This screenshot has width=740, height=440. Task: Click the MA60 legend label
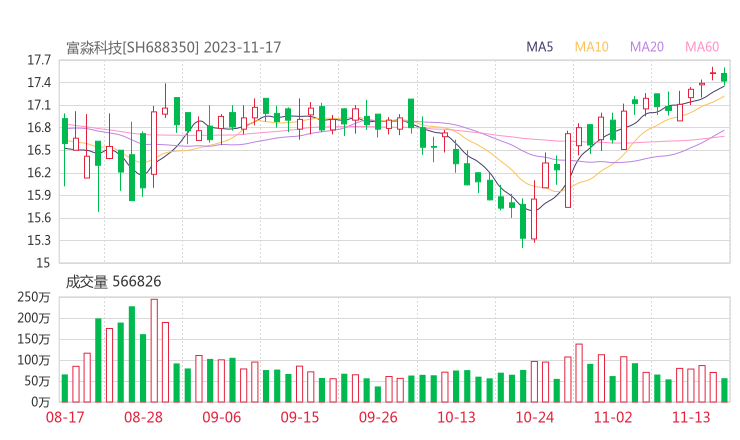point(702,47)
